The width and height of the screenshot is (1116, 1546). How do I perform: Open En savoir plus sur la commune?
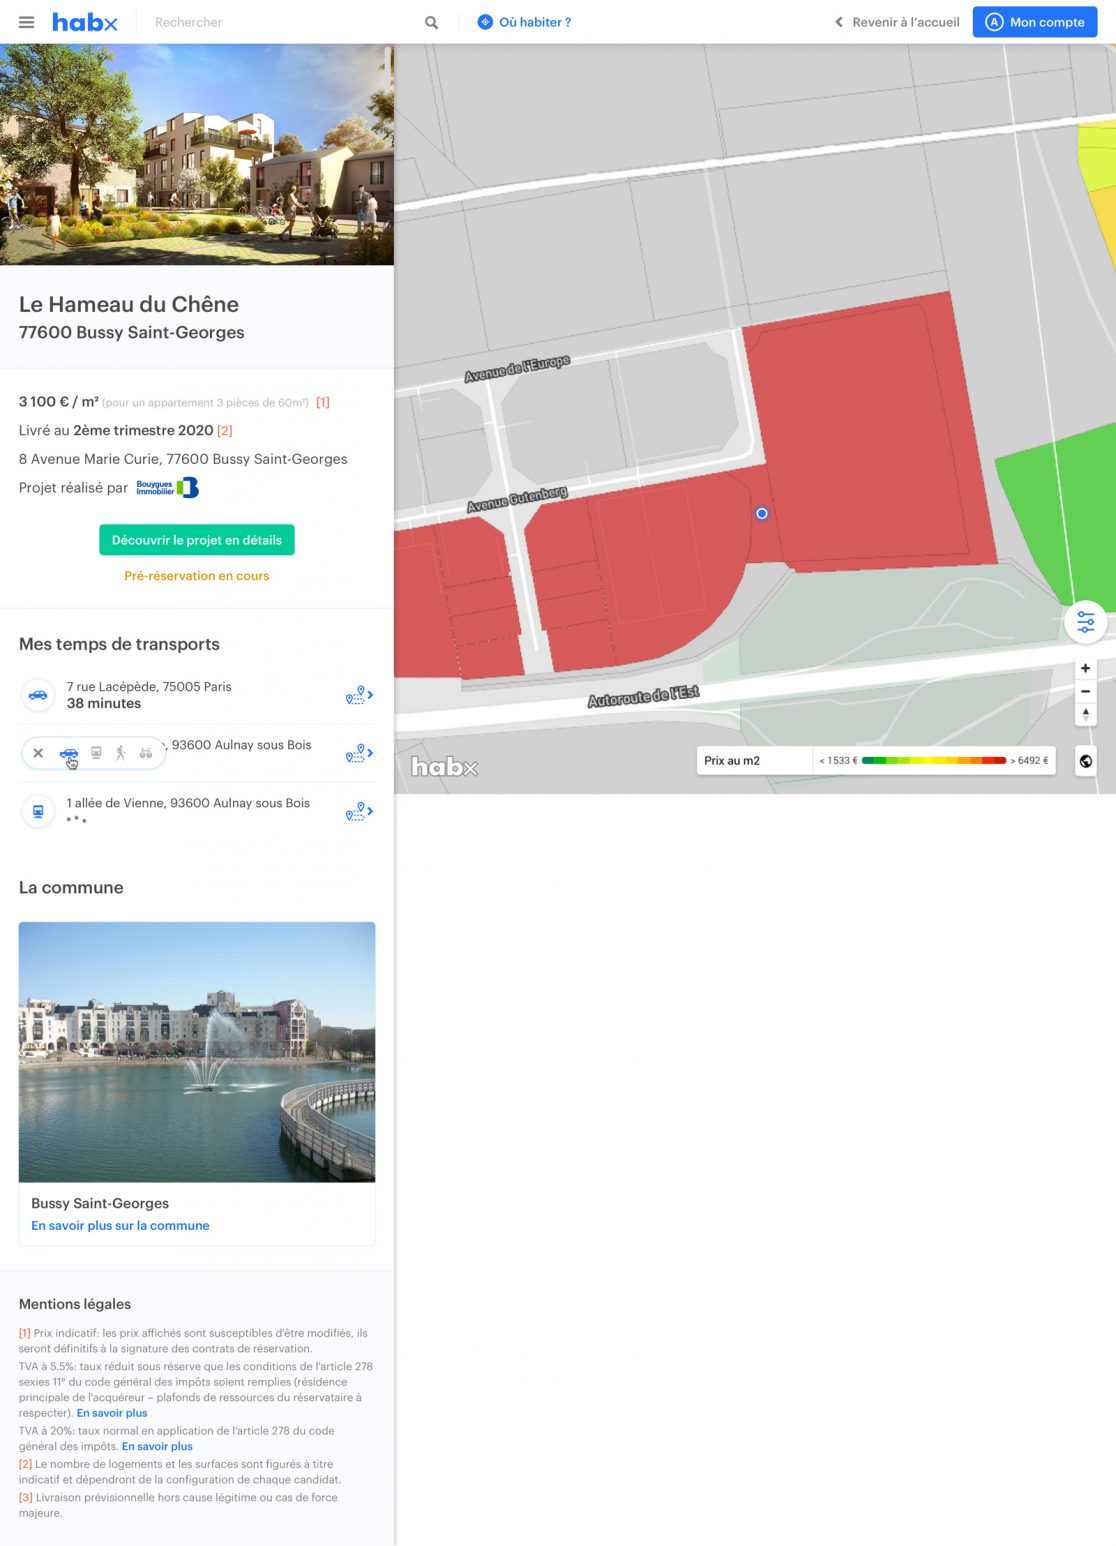120,1226
